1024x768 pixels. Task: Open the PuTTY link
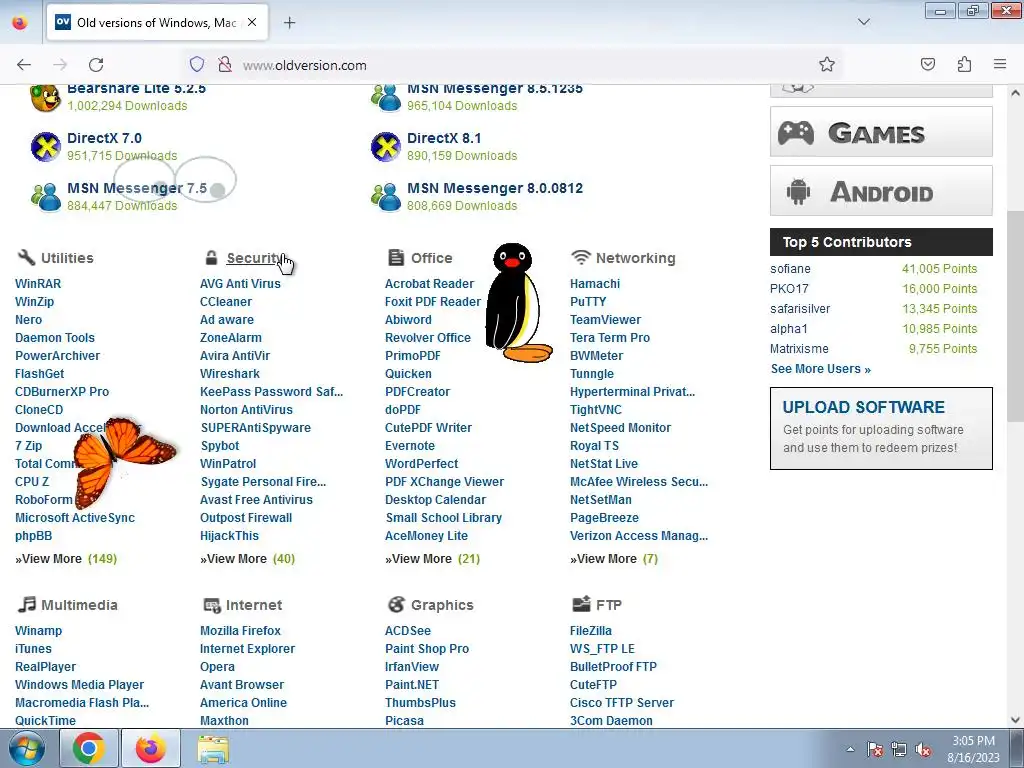(588, 302)
